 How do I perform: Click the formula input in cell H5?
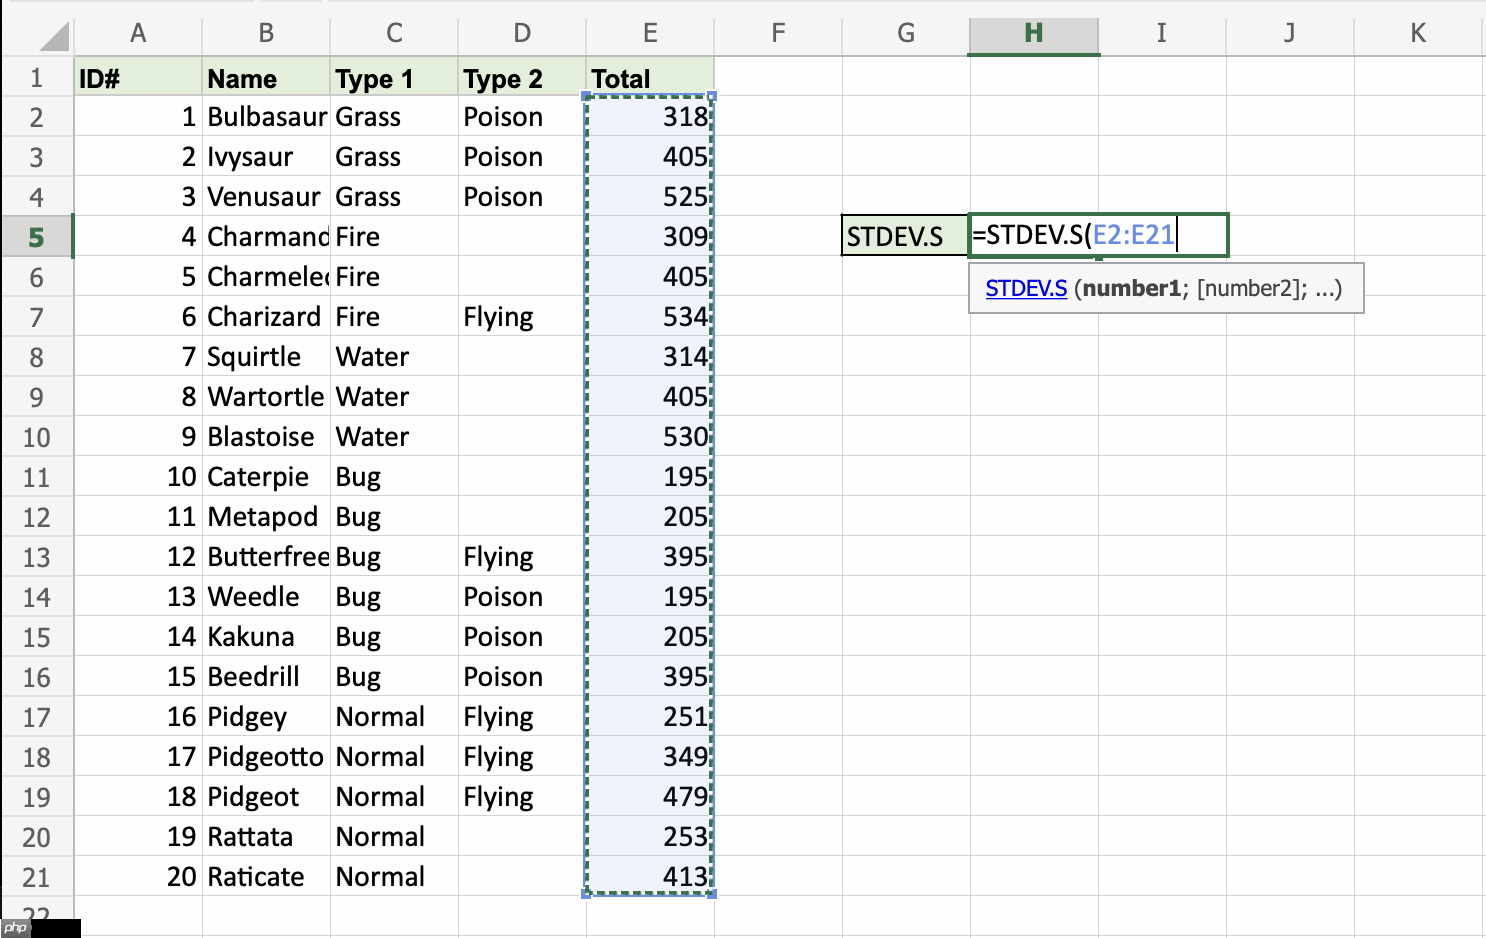tap(1098, 236)
